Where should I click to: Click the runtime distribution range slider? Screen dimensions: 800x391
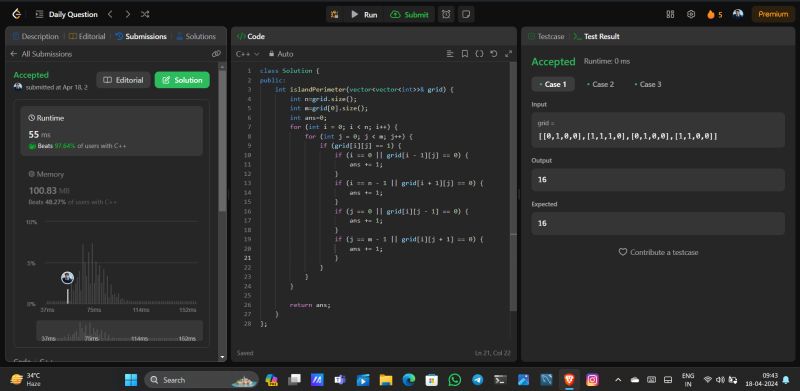pos(119,331)
